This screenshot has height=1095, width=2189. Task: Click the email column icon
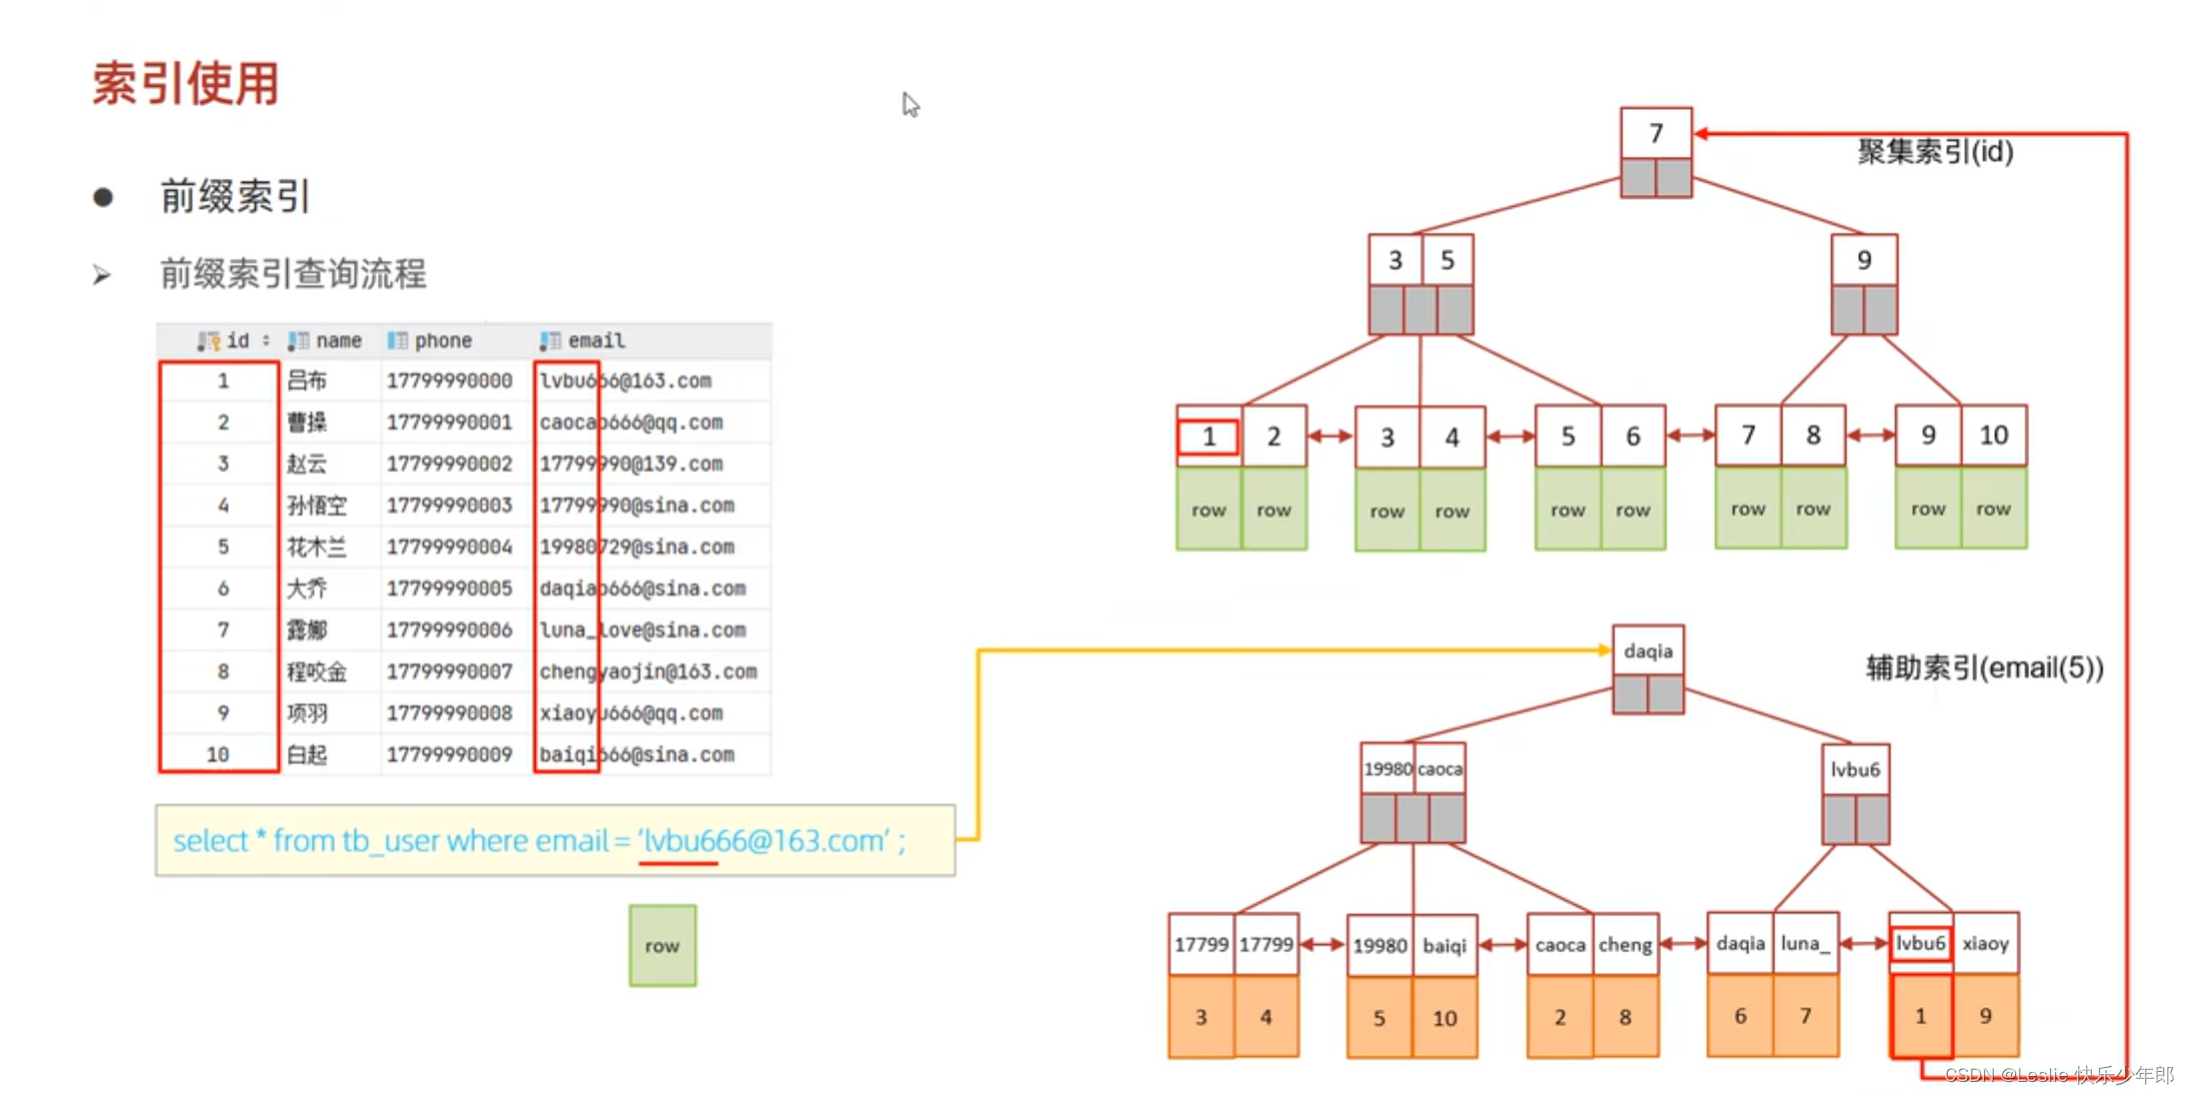click(550, 341)
